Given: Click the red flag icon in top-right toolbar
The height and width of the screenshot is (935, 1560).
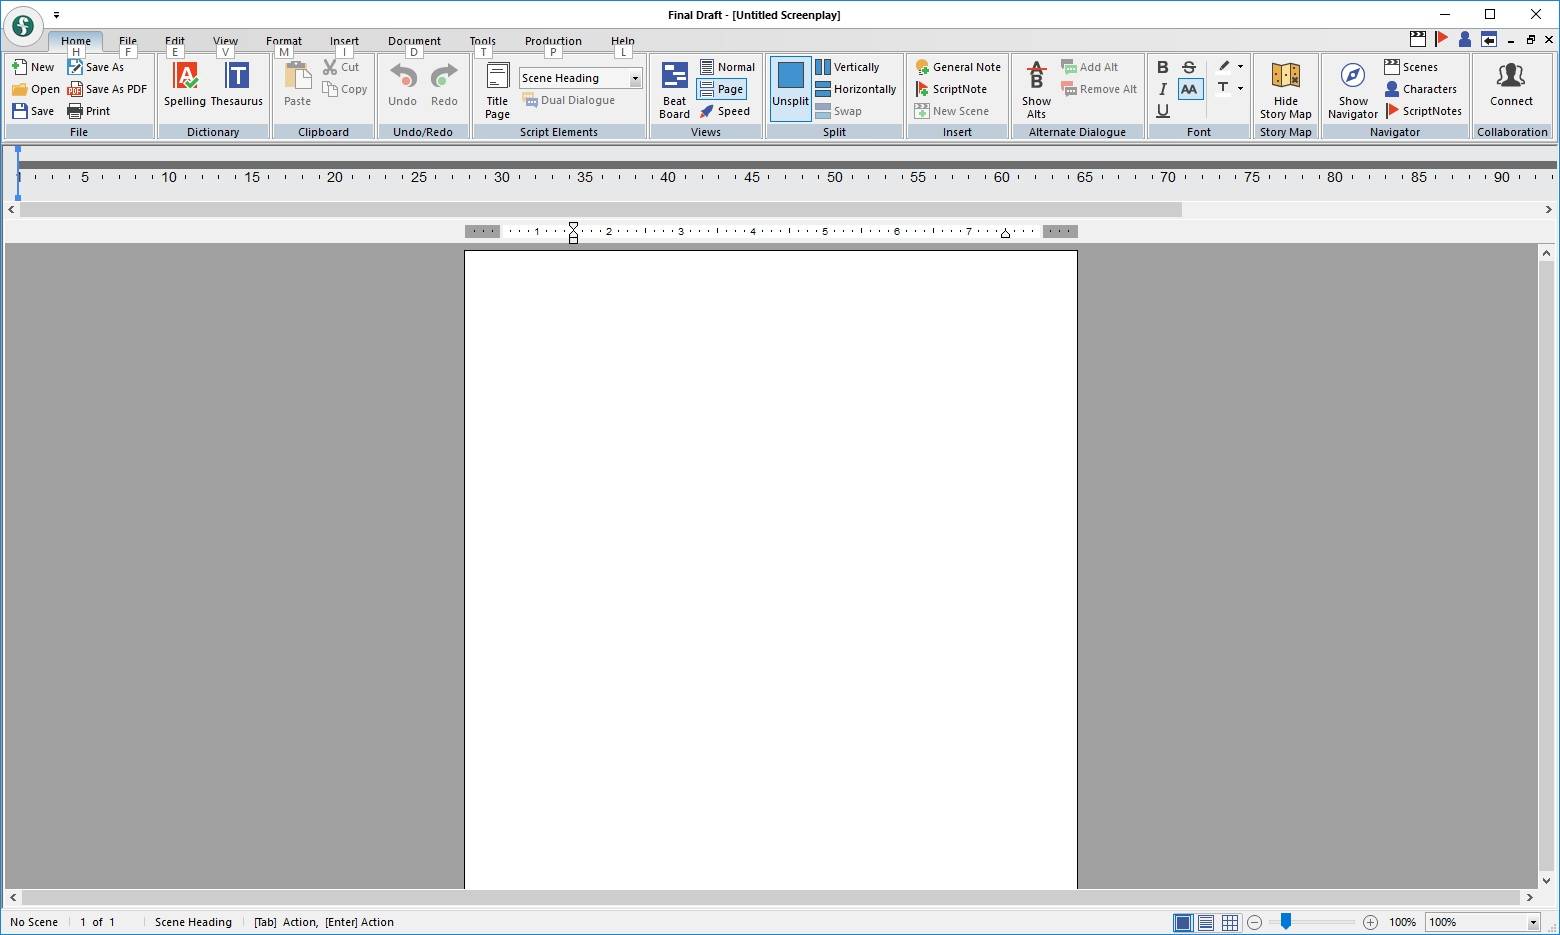Looking at the screenshot, I should (x=1441, y=39).
